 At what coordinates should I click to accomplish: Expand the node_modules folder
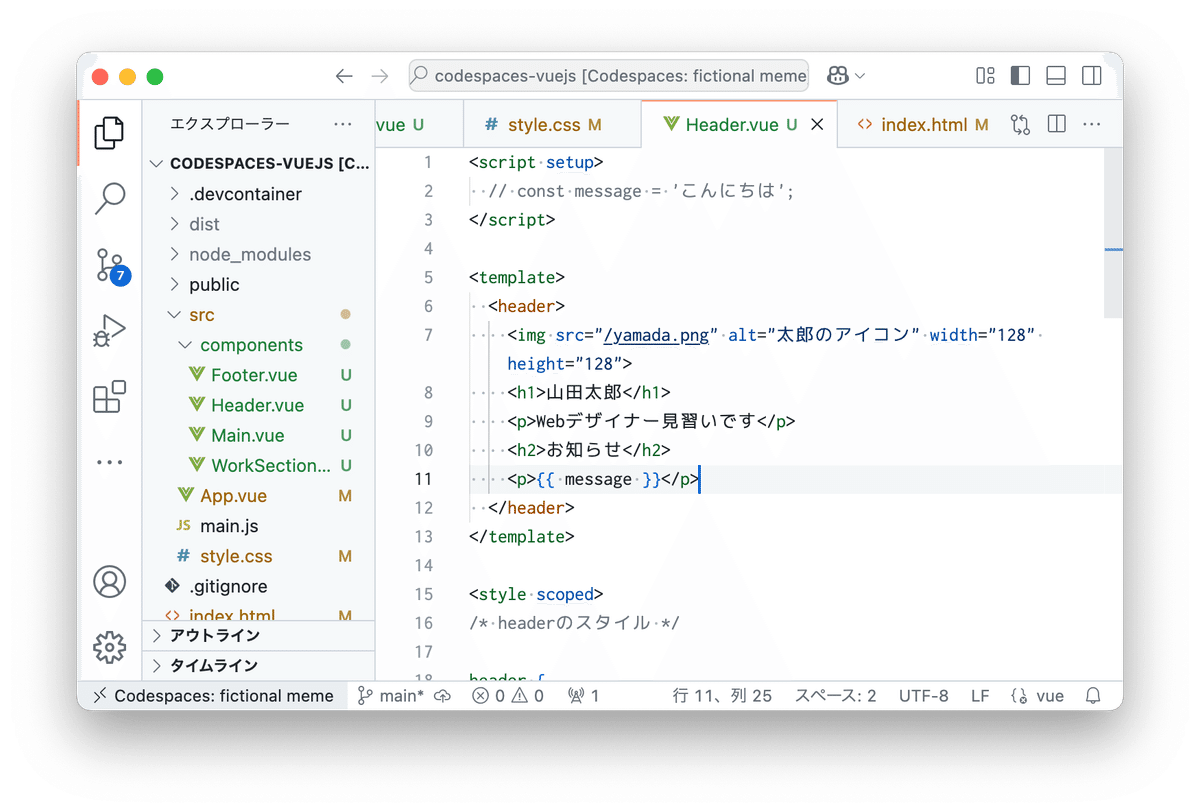[x=260, y=254]
